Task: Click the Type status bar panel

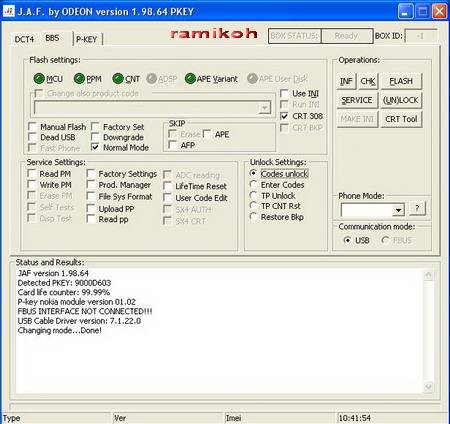Action: click(x=57, y=418)
